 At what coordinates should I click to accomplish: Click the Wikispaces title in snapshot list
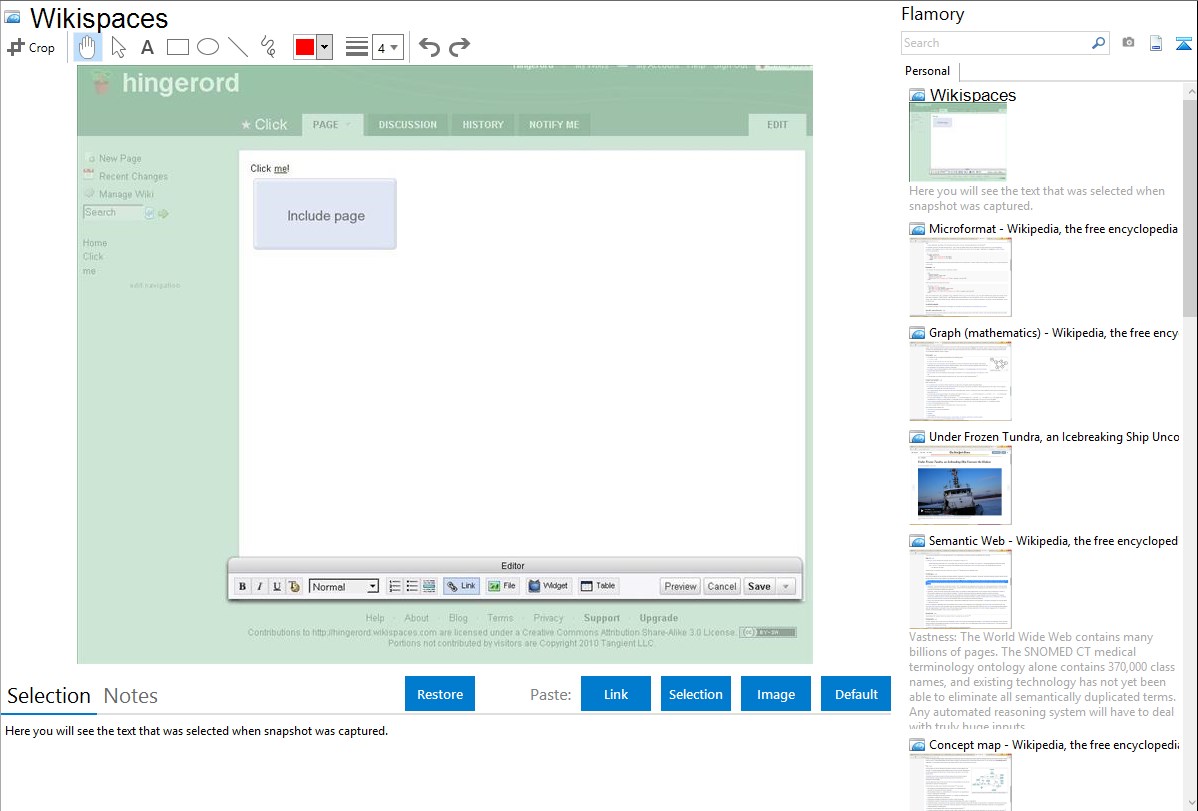(973, 95)
